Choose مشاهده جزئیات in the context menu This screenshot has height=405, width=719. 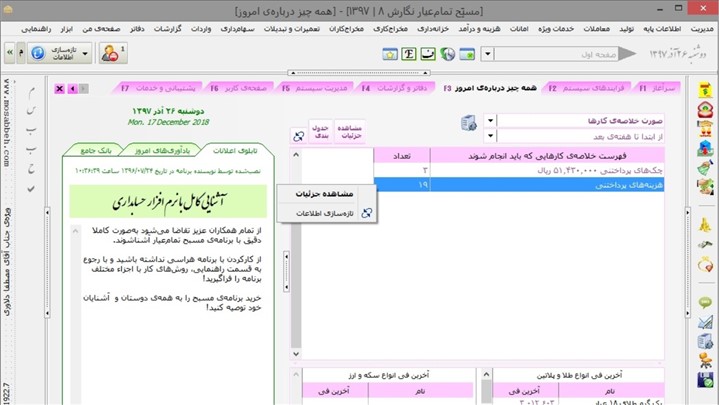[327, 194]
